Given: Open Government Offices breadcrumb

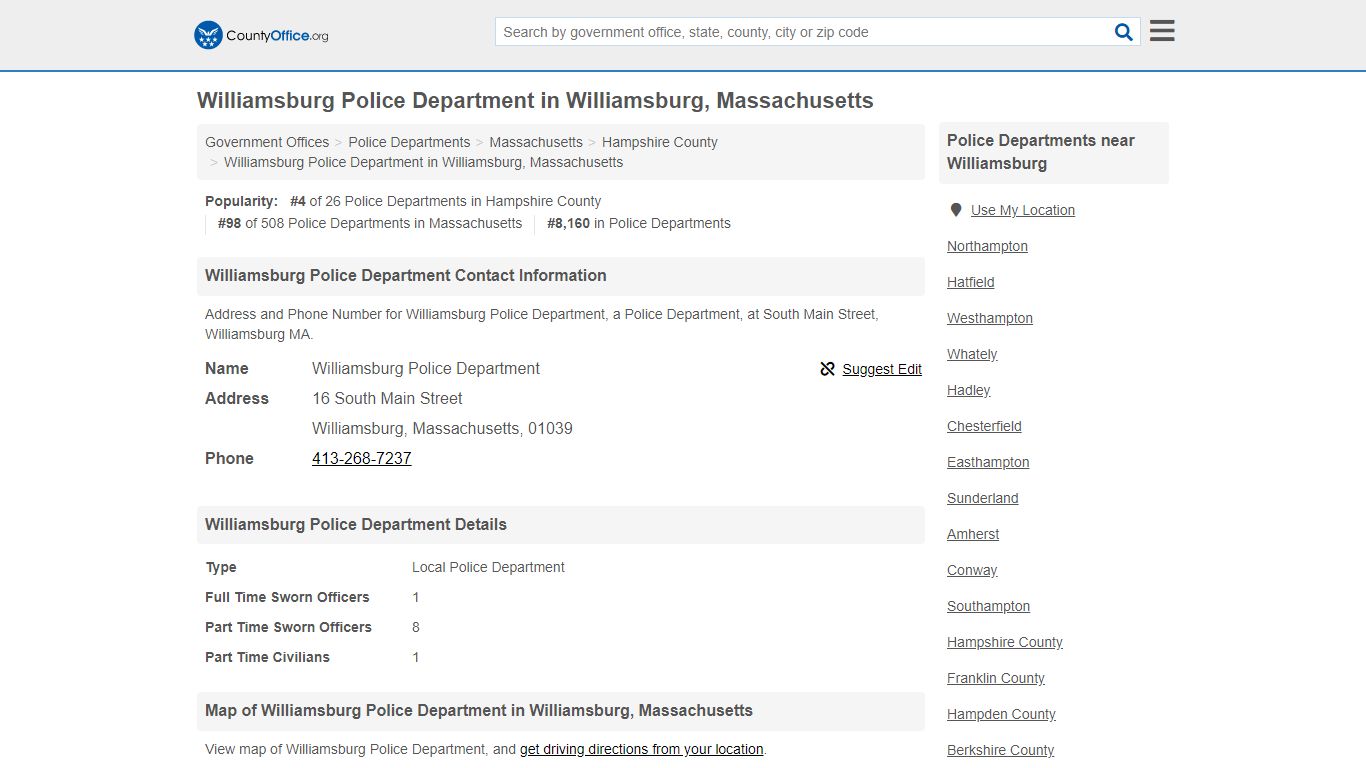Looking at the screenshot, I should [267, 142].
